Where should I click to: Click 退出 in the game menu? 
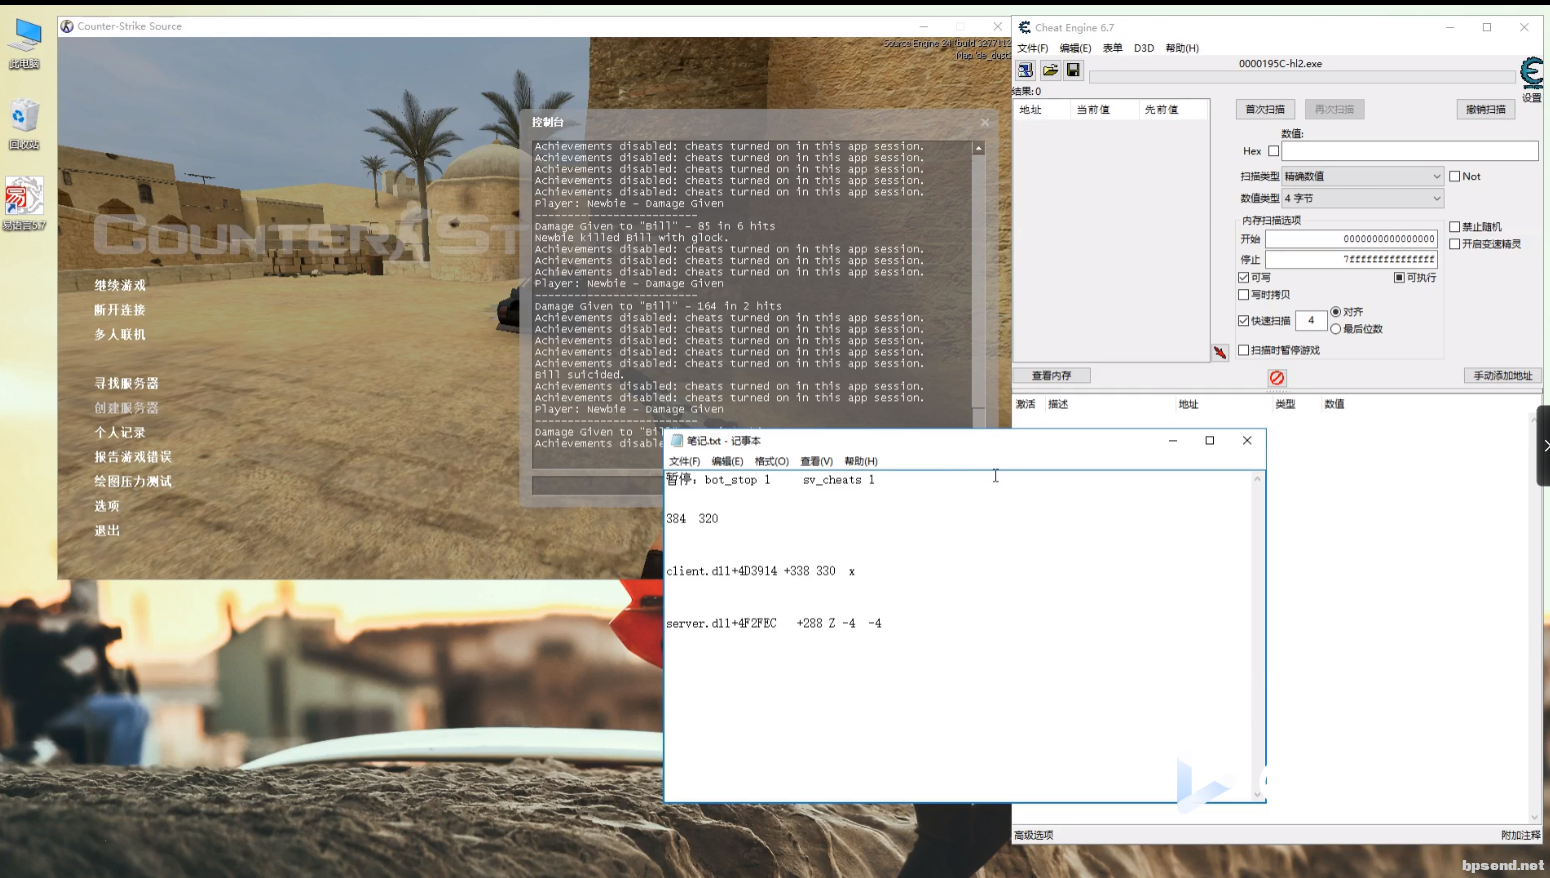(x=107, y=530)
